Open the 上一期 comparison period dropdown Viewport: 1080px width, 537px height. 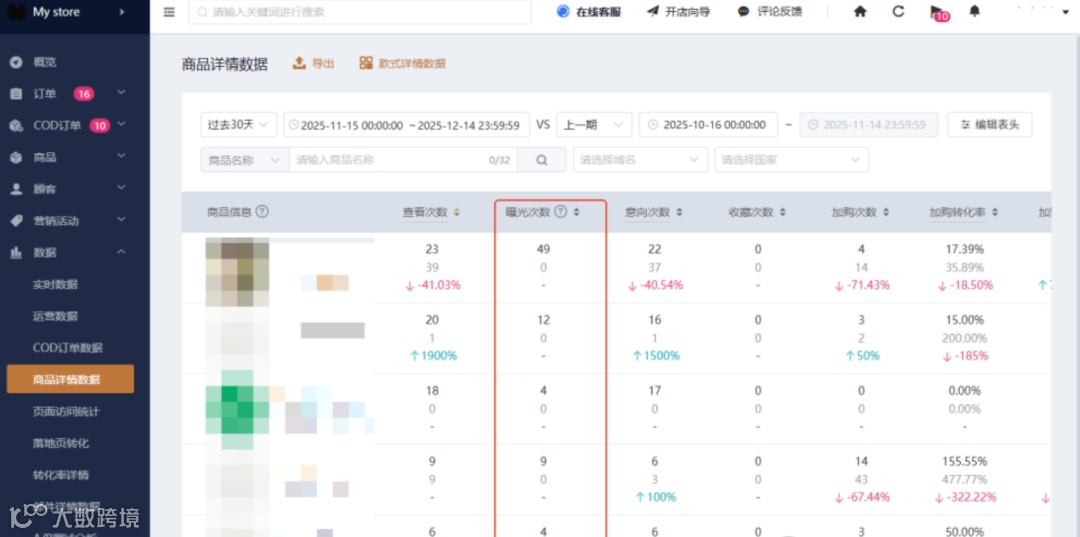point(594,125)
